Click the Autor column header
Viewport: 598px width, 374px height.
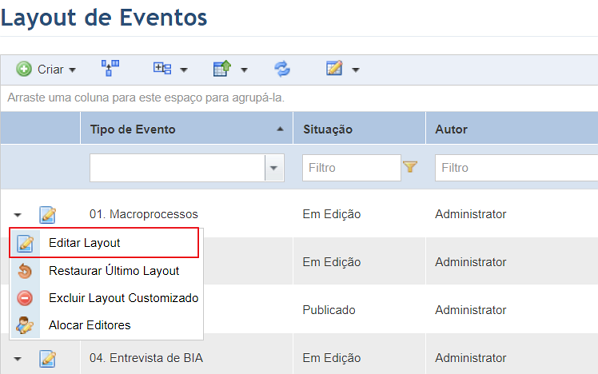point(512,129)
